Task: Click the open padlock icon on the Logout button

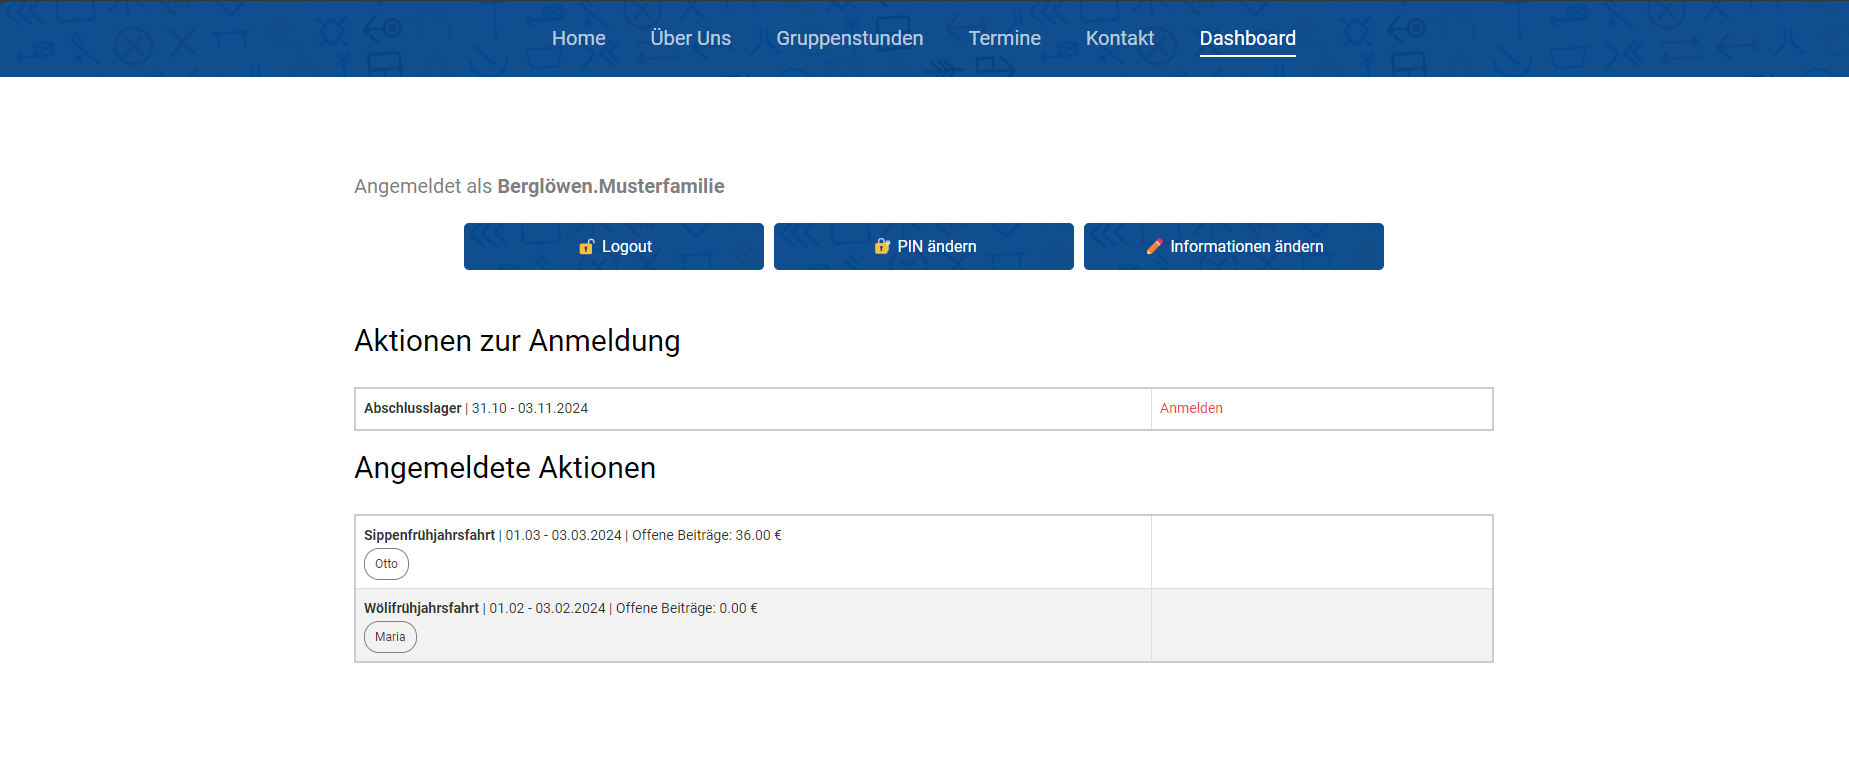Action: click(x=587, y=246)
